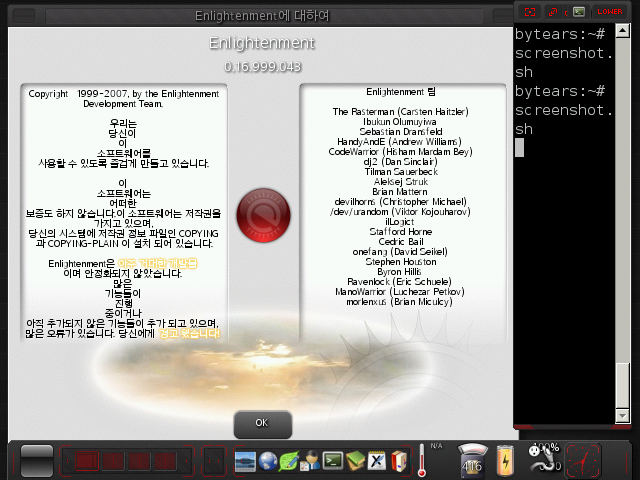
Task: Click "Aleksej Struk" in the team list
Action: (400, 182)
